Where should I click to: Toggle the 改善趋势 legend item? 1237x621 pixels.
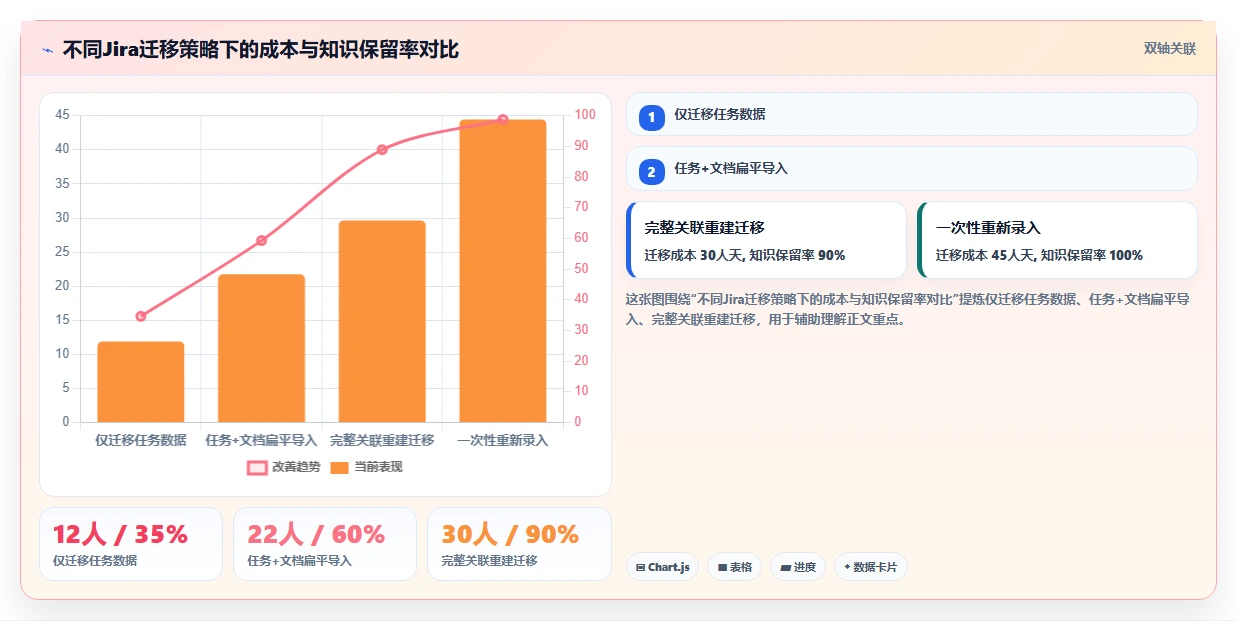click(x=284, y=467)
